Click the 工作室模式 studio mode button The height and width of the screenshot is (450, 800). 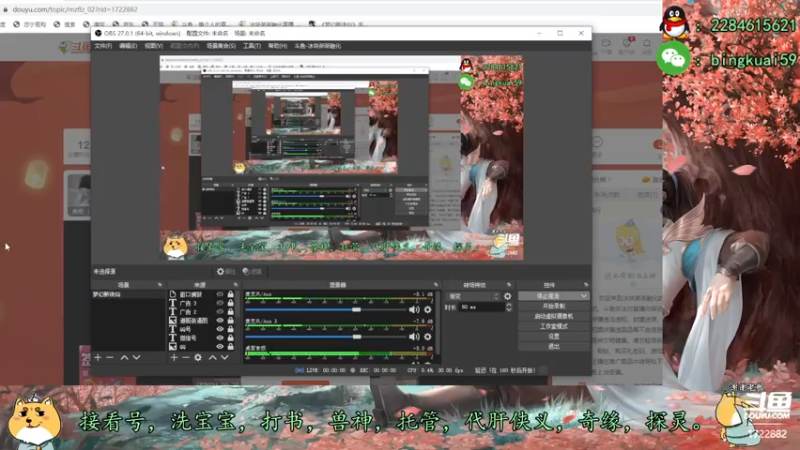pos(554,326)
